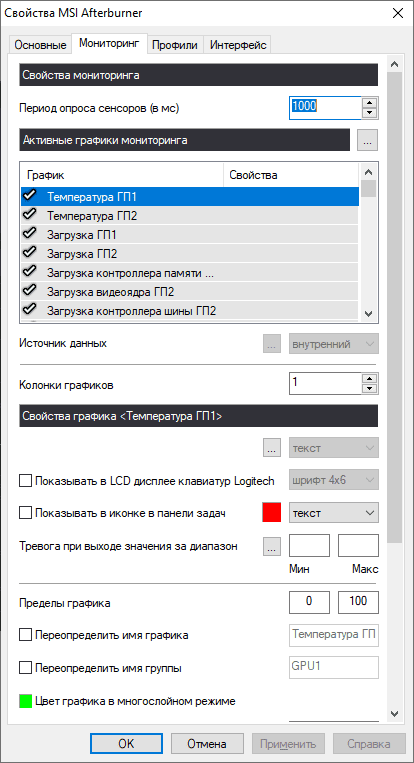Switch to the Интерфейс tab
Screen dimensions: 414x763
(x=238, y=45)
